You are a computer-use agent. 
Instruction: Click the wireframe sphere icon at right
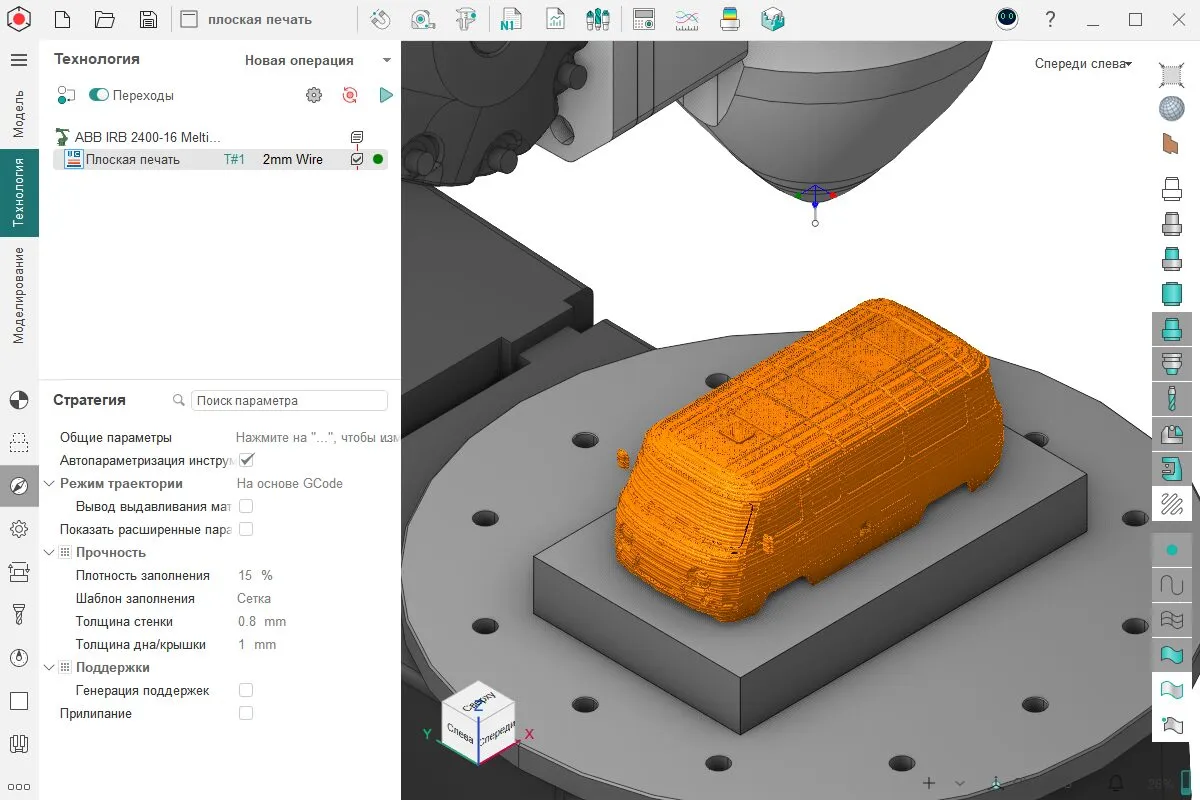[x=1171, y=108]
